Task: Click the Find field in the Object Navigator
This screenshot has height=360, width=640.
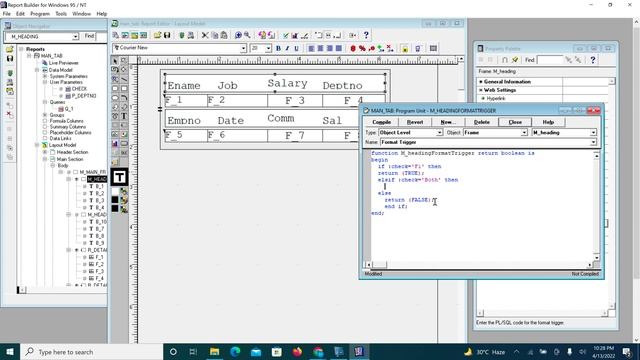Action: click(102, 37)
